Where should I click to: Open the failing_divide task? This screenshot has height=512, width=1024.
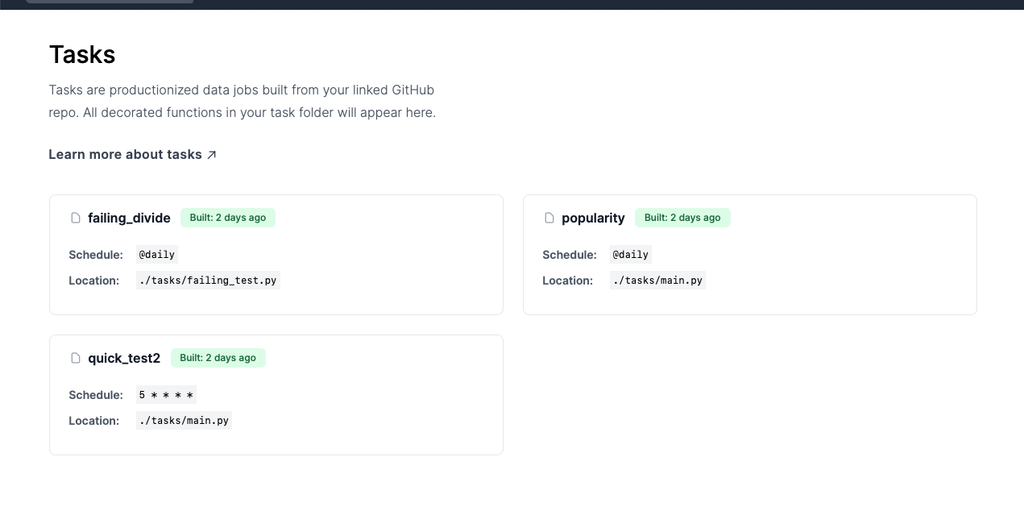pos(129,218)
